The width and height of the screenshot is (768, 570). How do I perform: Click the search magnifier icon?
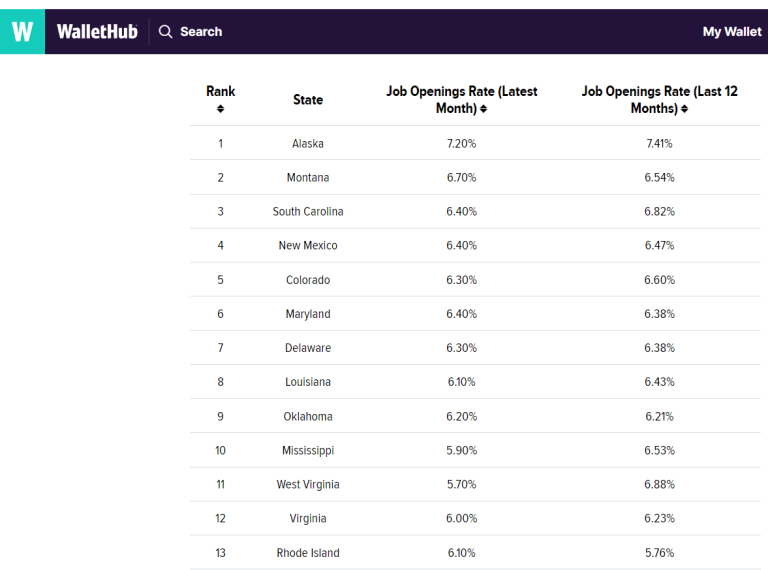[x=166, y=32]
